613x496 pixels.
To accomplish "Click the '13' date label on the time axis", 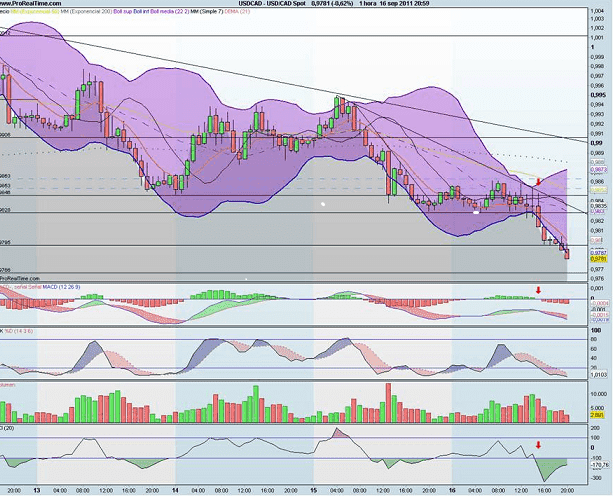I will pos(37,490).
